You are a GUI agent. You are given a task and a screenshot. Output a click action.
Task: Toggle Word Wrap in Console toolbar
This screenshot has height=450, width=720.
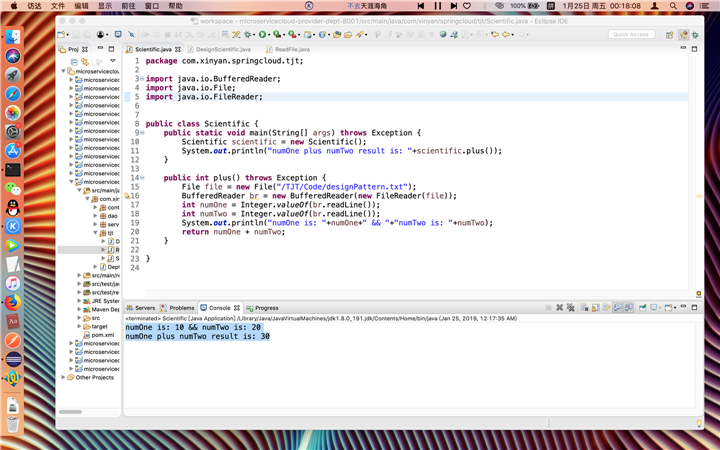(607, 308)
